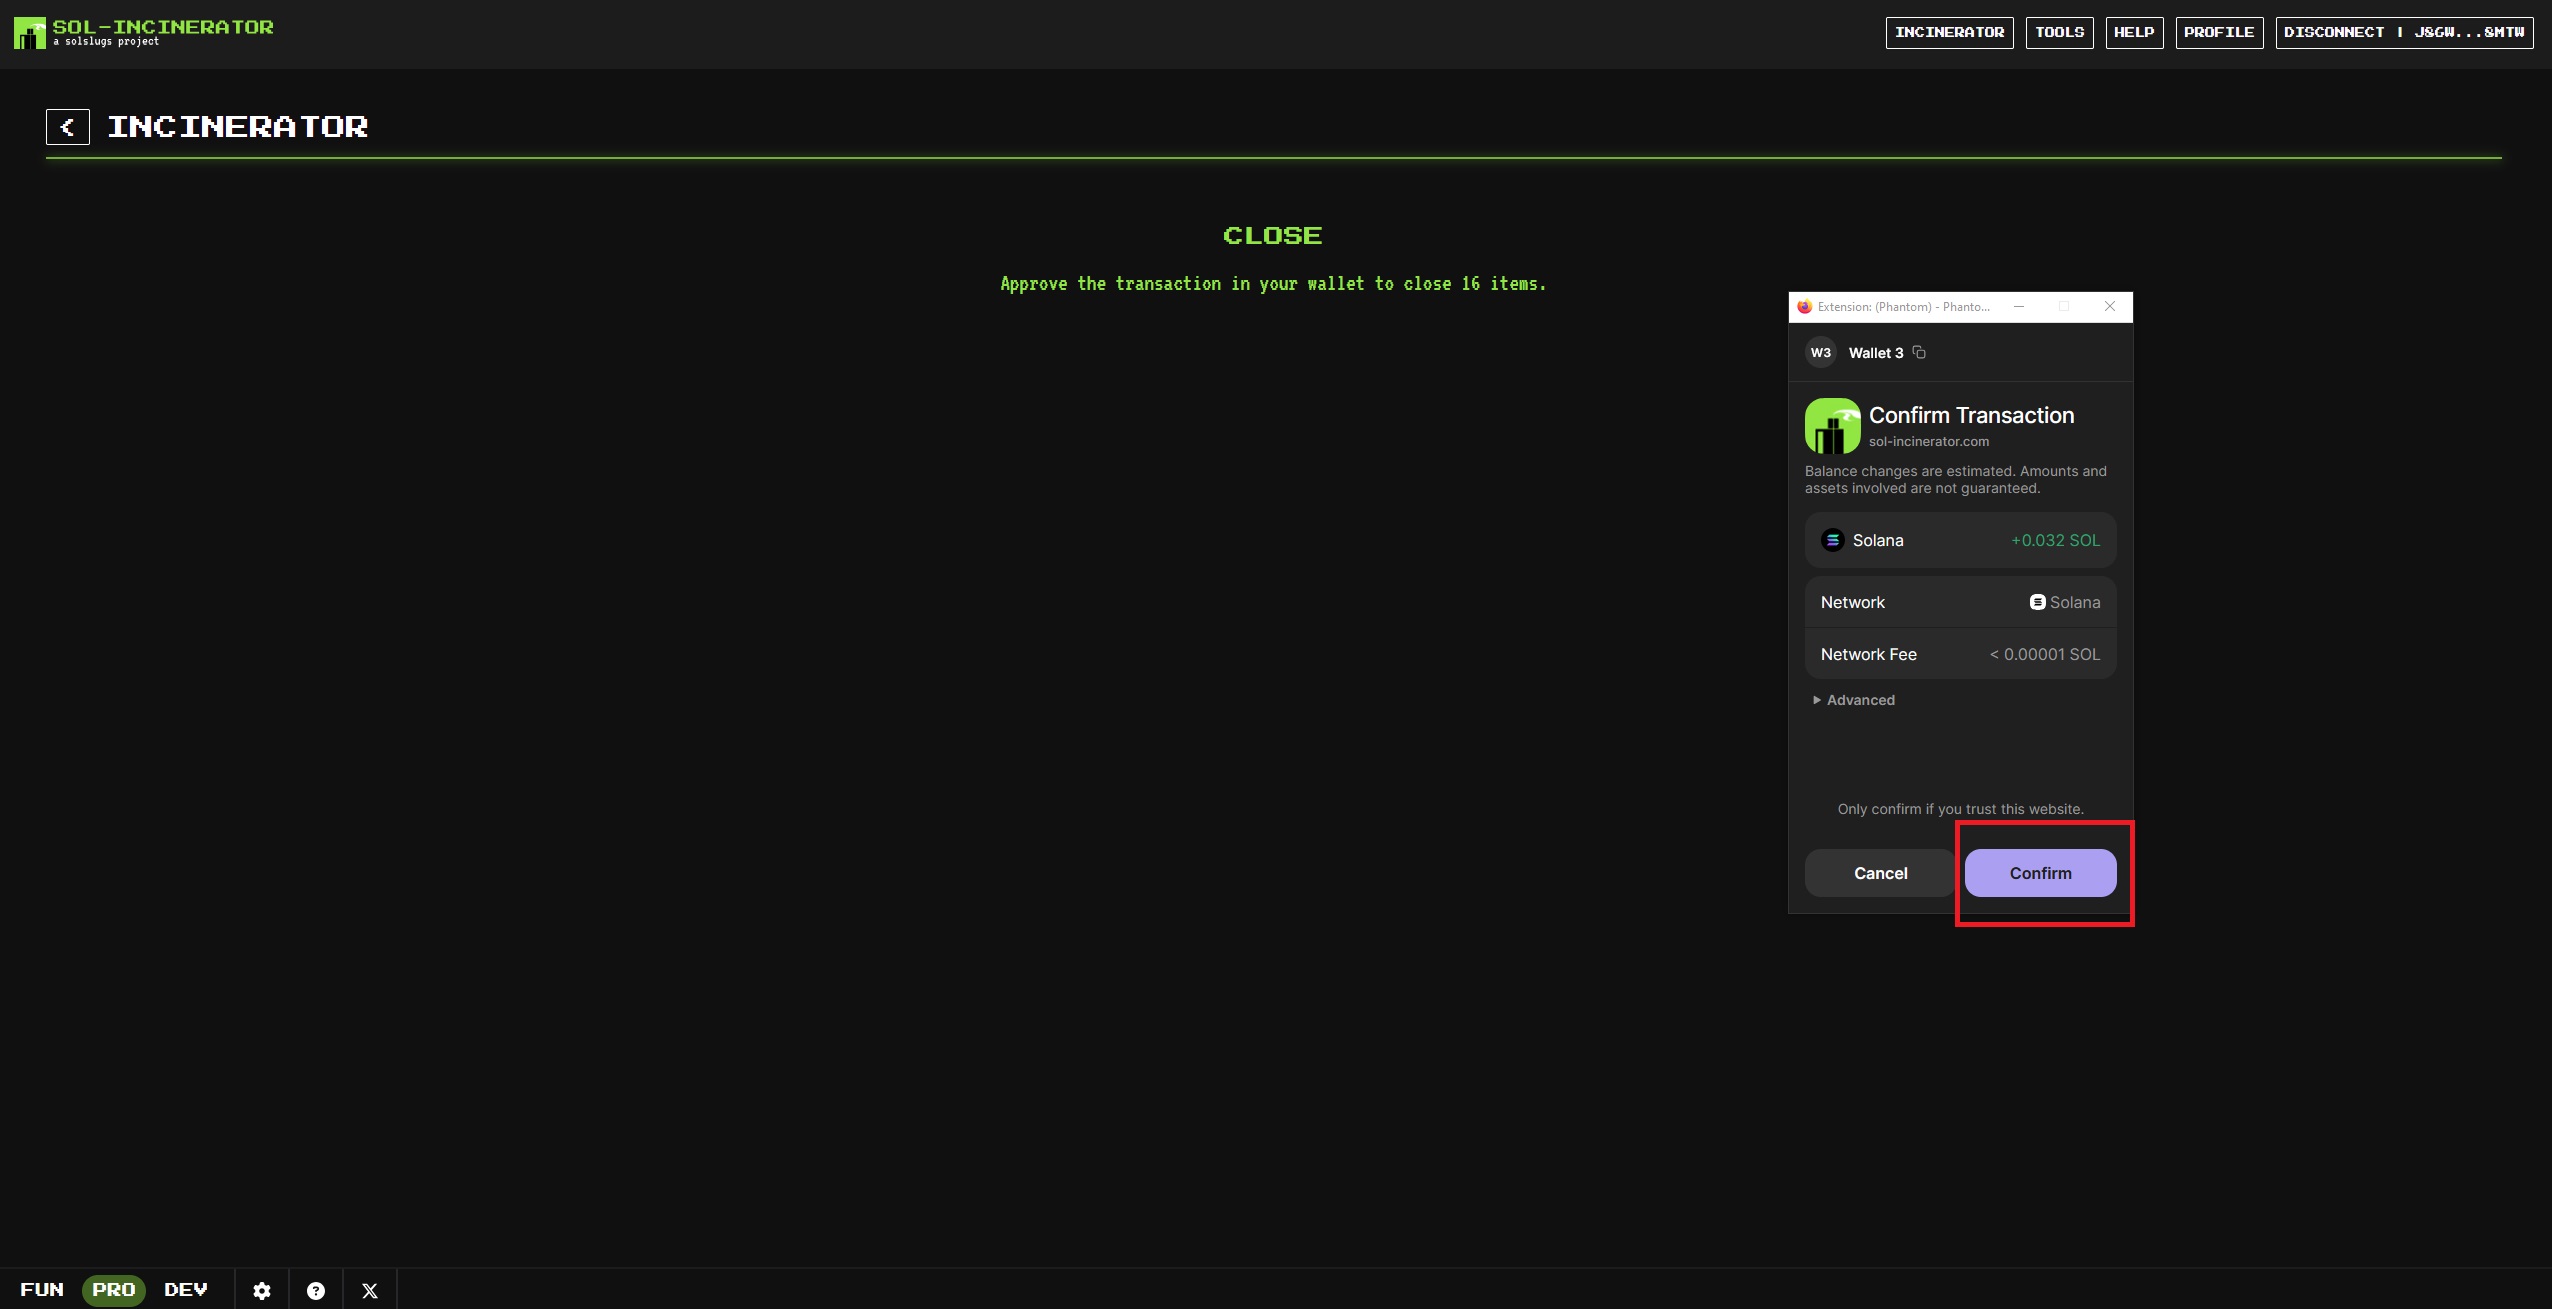Image resolution: width=2552 pixels, height=1309 pixels.
Task: Switch to FUN mode
Action: pos(42,1290)
